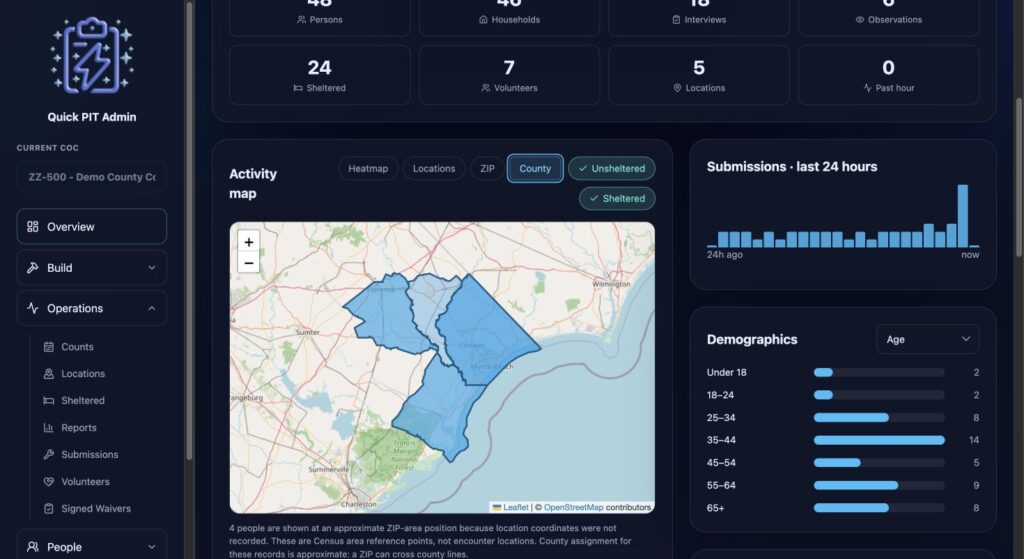
Task: Click the map pin icon on Locations card
Action: point(677,88)
